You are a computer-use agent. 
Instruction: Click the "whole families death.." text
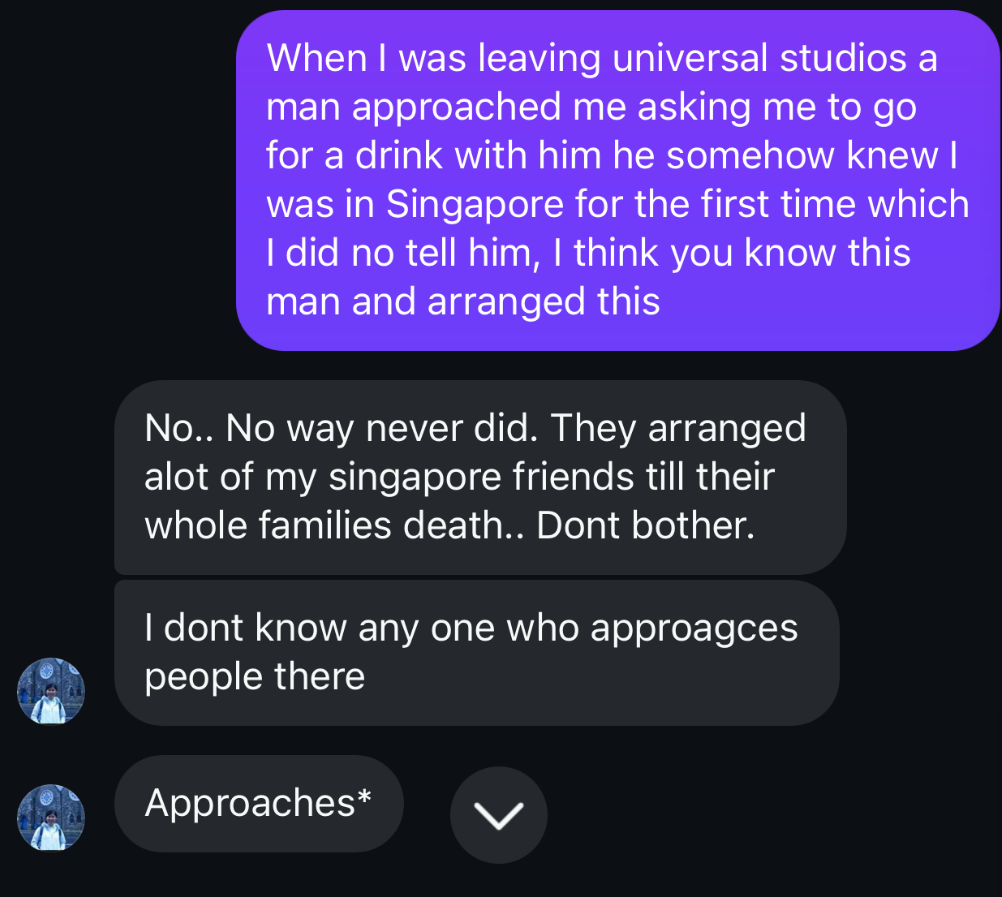[335, 526]
